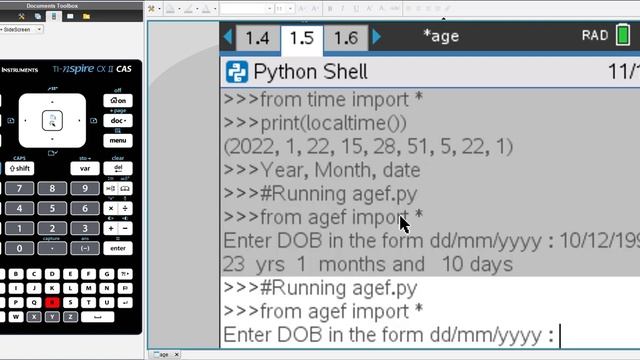Click the calculator home/on key

118,100
